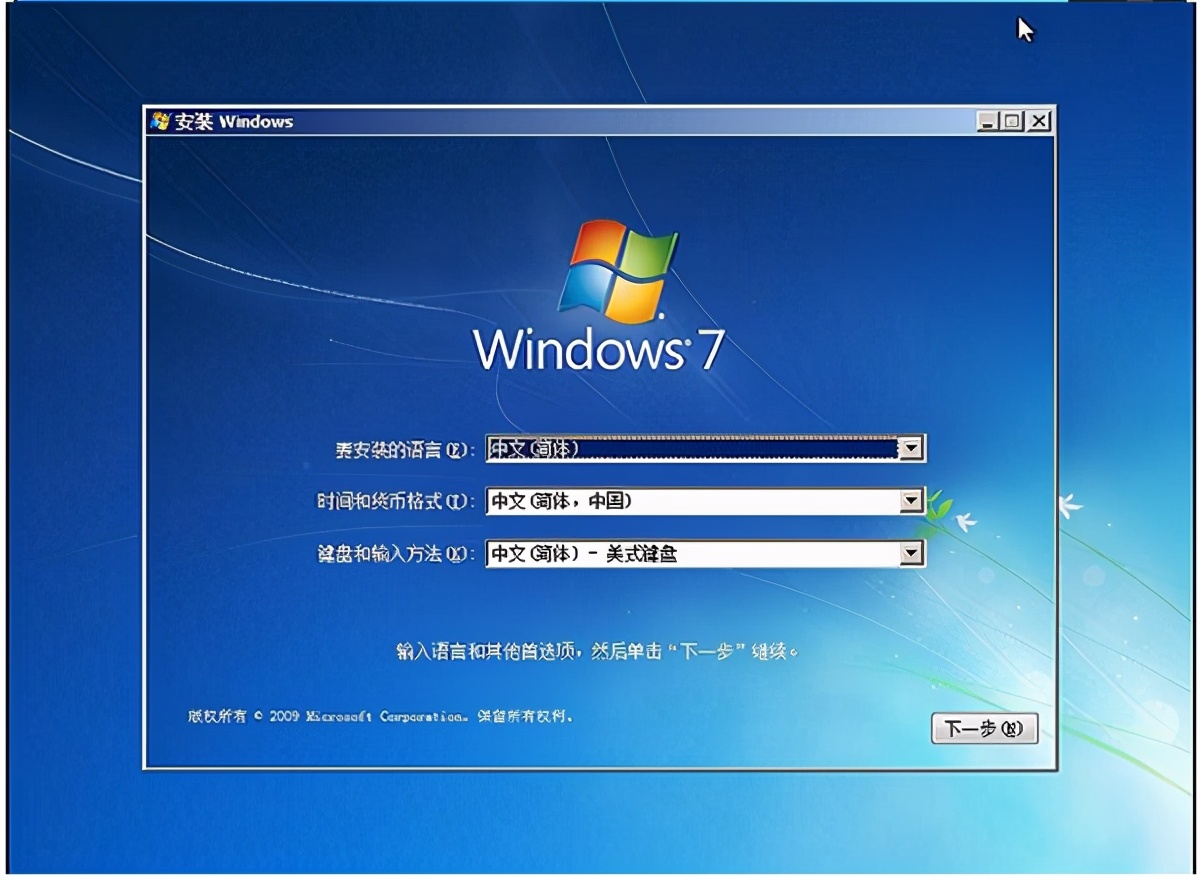Minimize the 安装 Windows window
This screenshot has height=880, width=1200.
(989, 122)
